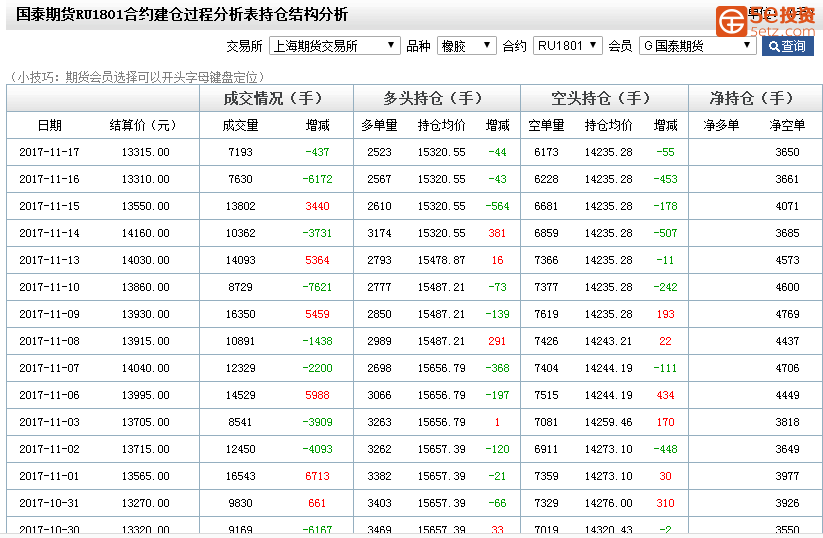Viewport: 823px width, 538px height.
Task: Click long position value 3174
Action: pos(379,233)
